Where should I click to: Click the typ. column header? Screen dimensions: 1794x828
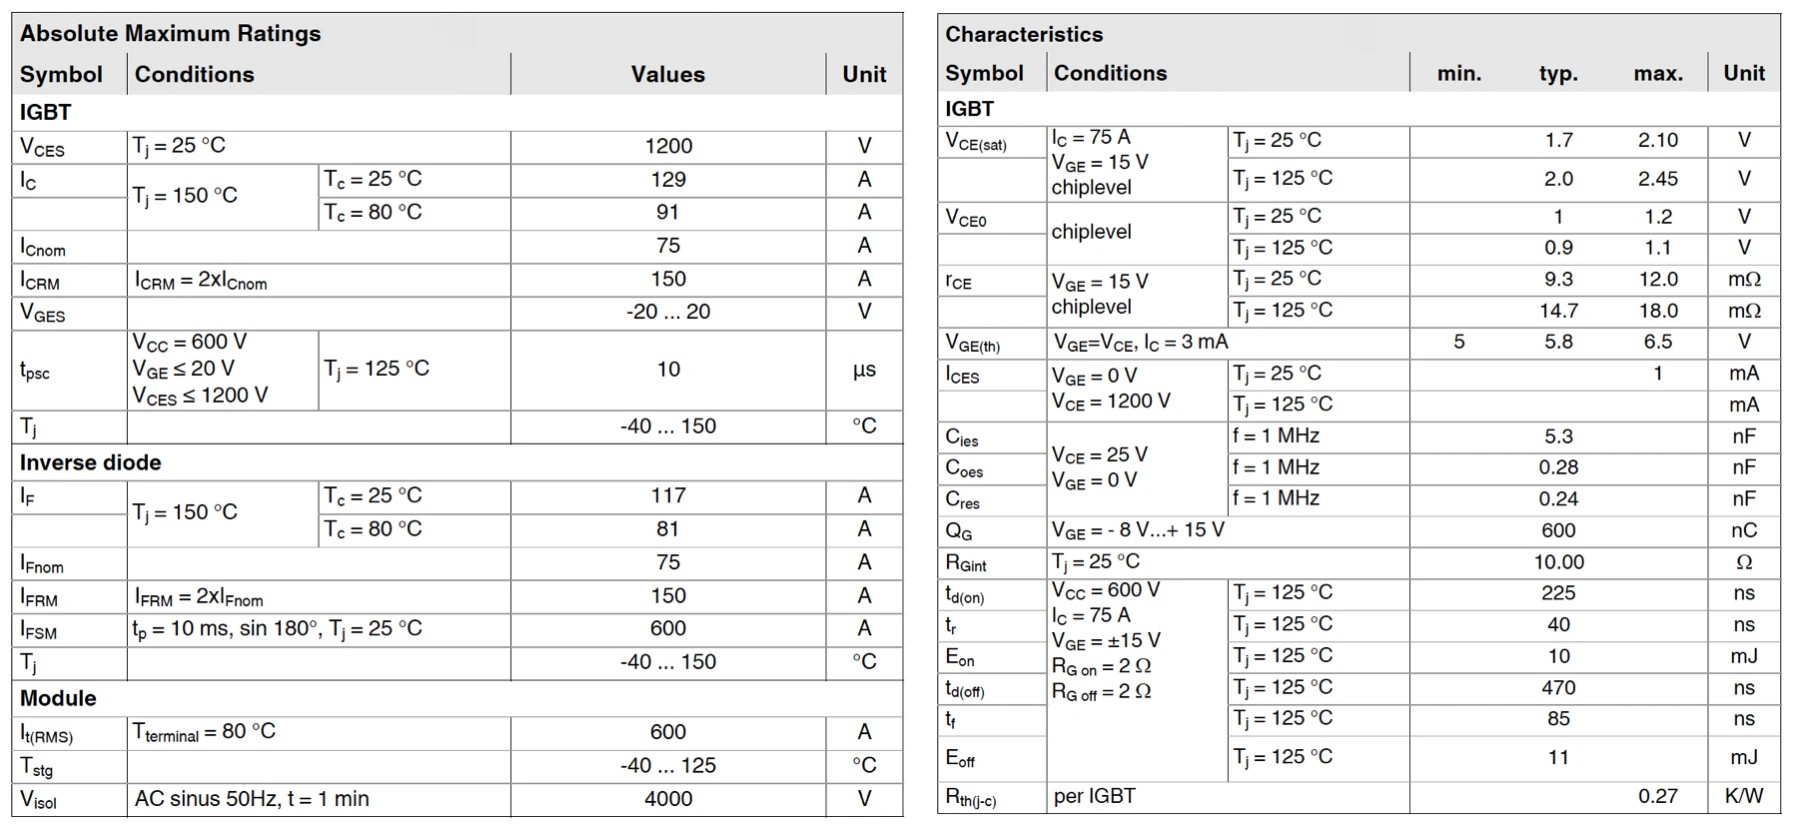click(1558, 74)
